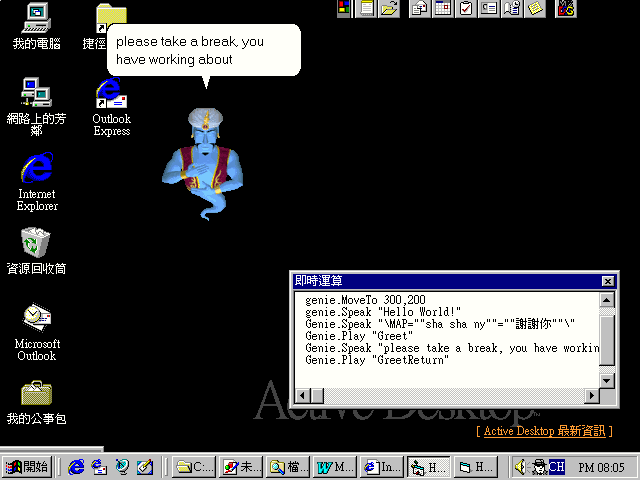Click the Genie.Play "GreetReturn" code line
Viewport: 640px width, 480px height.
(377, 360)
